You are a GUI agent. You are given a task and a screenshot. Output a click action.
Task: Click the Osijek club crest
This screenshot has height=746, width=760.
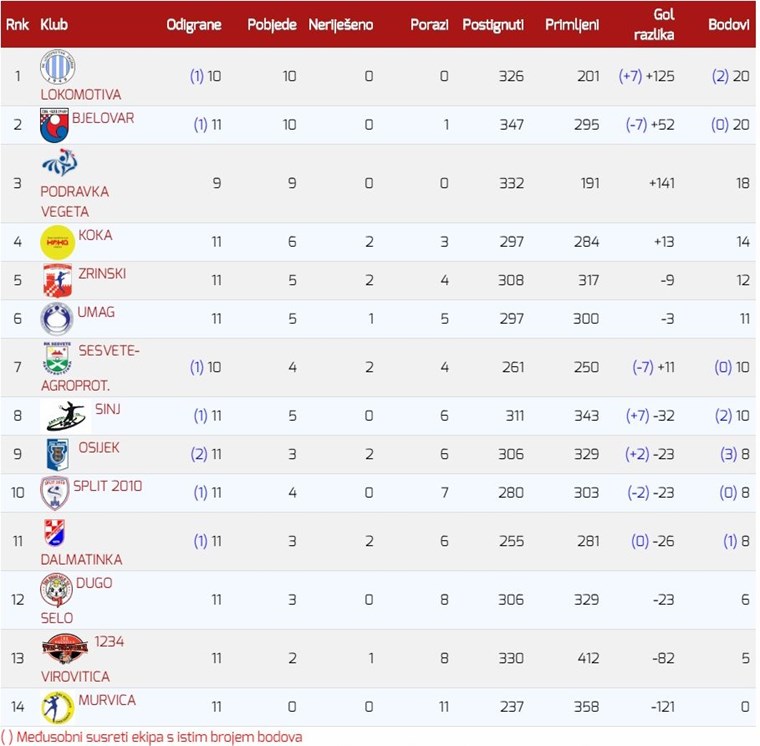[x=57, y=454]
